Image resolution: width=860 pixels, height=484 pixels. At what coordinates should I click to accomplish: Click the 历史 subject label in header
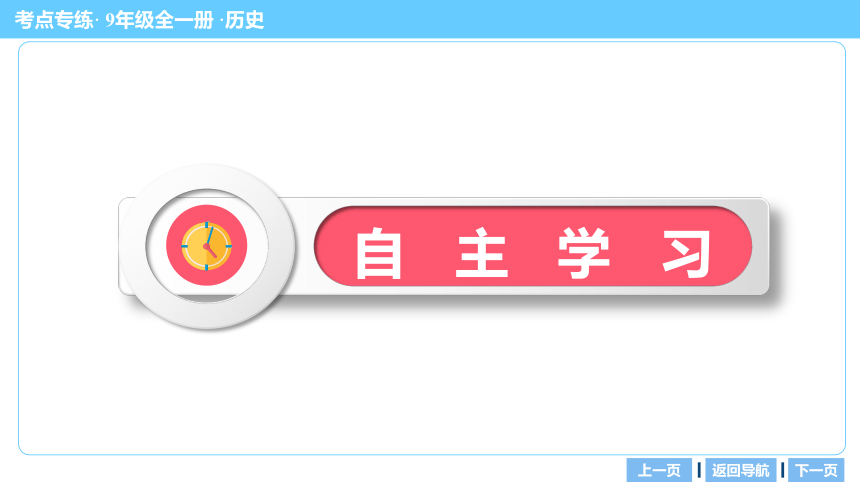[245, 20]
